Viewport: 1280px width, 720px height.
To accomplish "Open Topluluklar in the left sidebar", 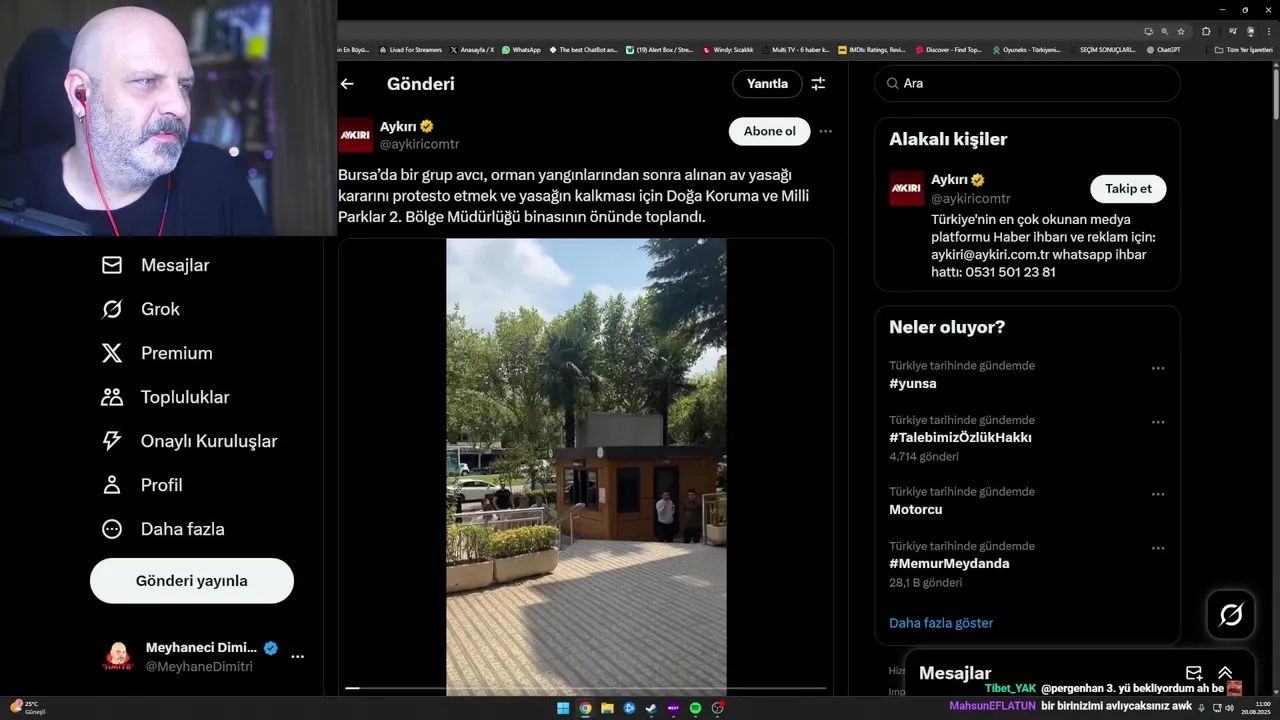I will point(165,397).
